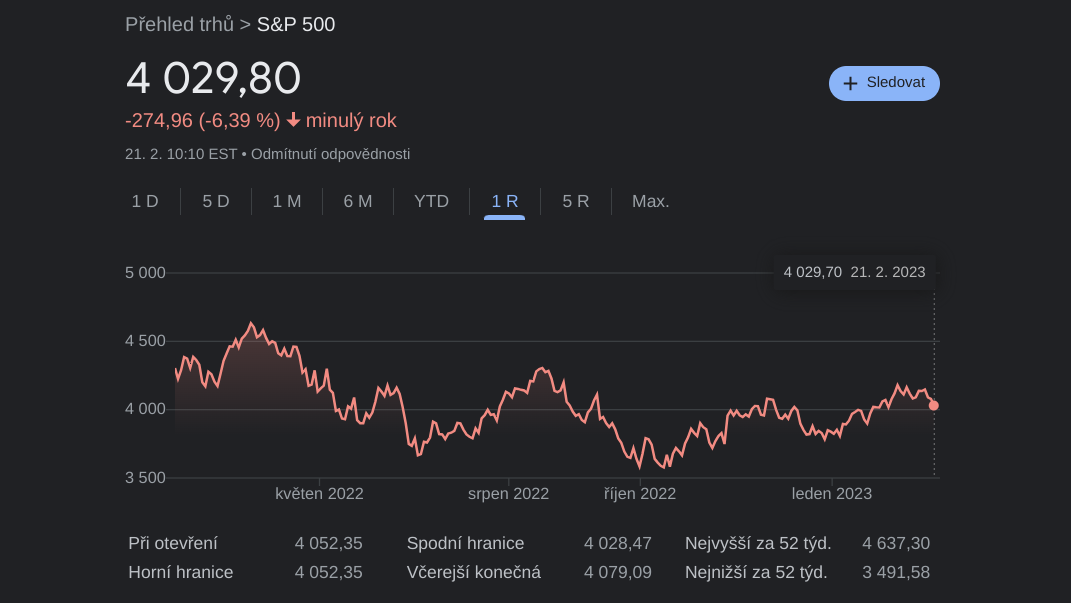This screenshot has width=1071, height=603.
Task: Click the y-axis label 5 000
Action: (x=145, y=273)
